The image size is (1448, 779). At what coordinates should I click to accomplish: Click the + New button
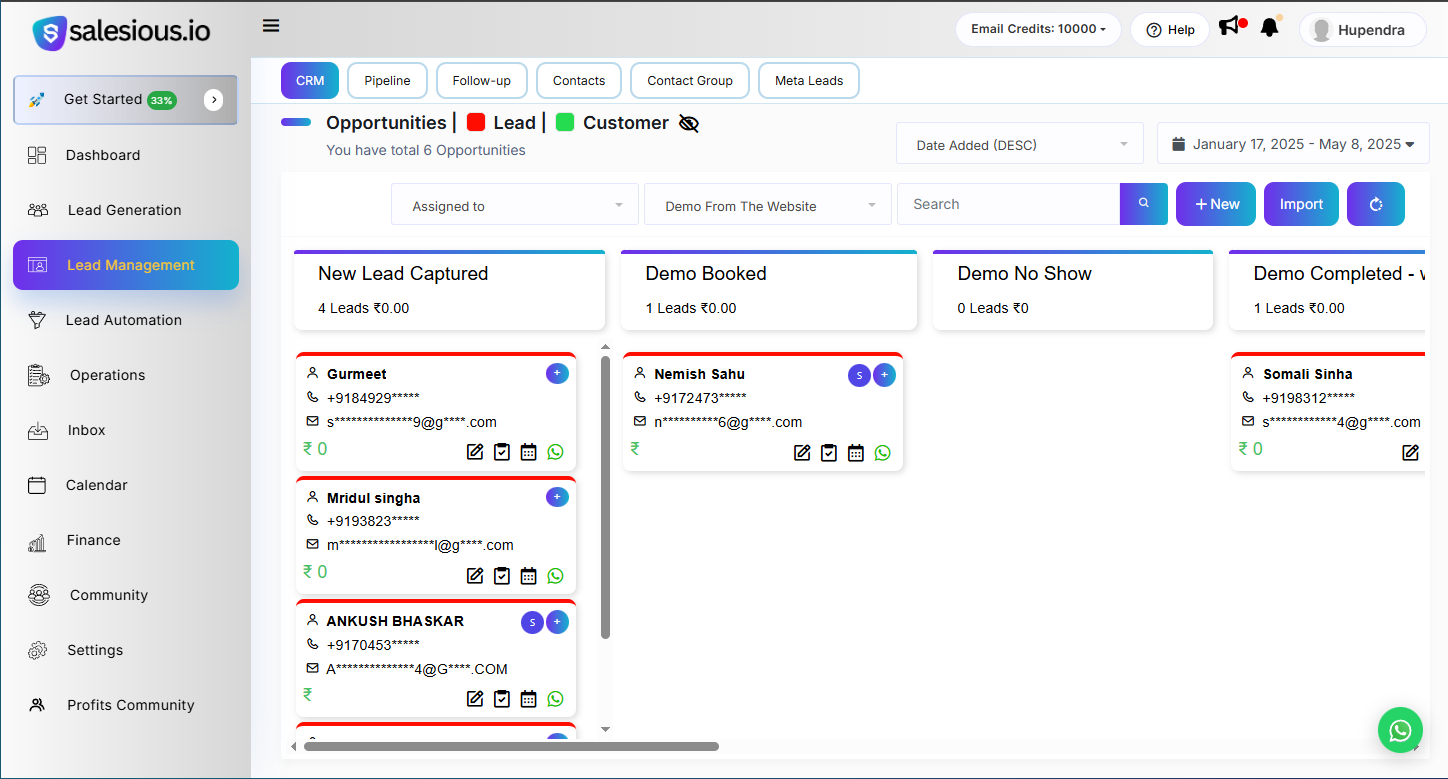(1216, 204)
